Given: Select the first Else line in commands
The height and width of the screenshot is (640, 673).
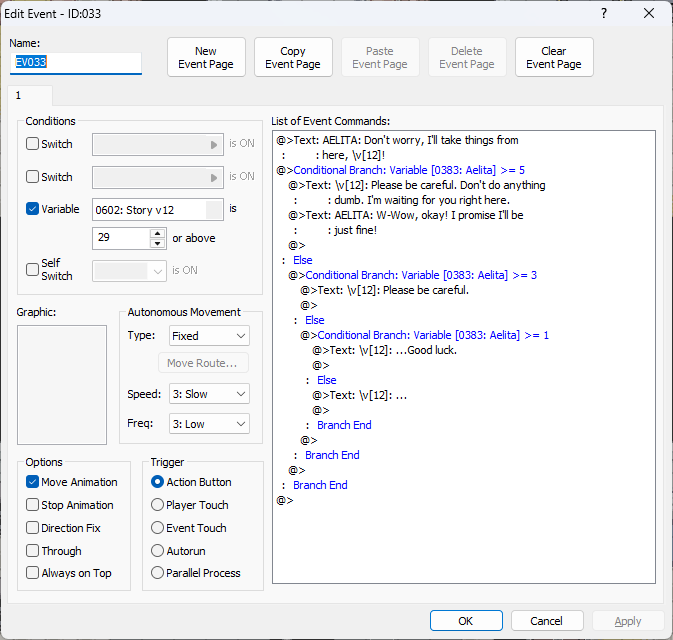Looking at the screenshot, I should (303, 260).
